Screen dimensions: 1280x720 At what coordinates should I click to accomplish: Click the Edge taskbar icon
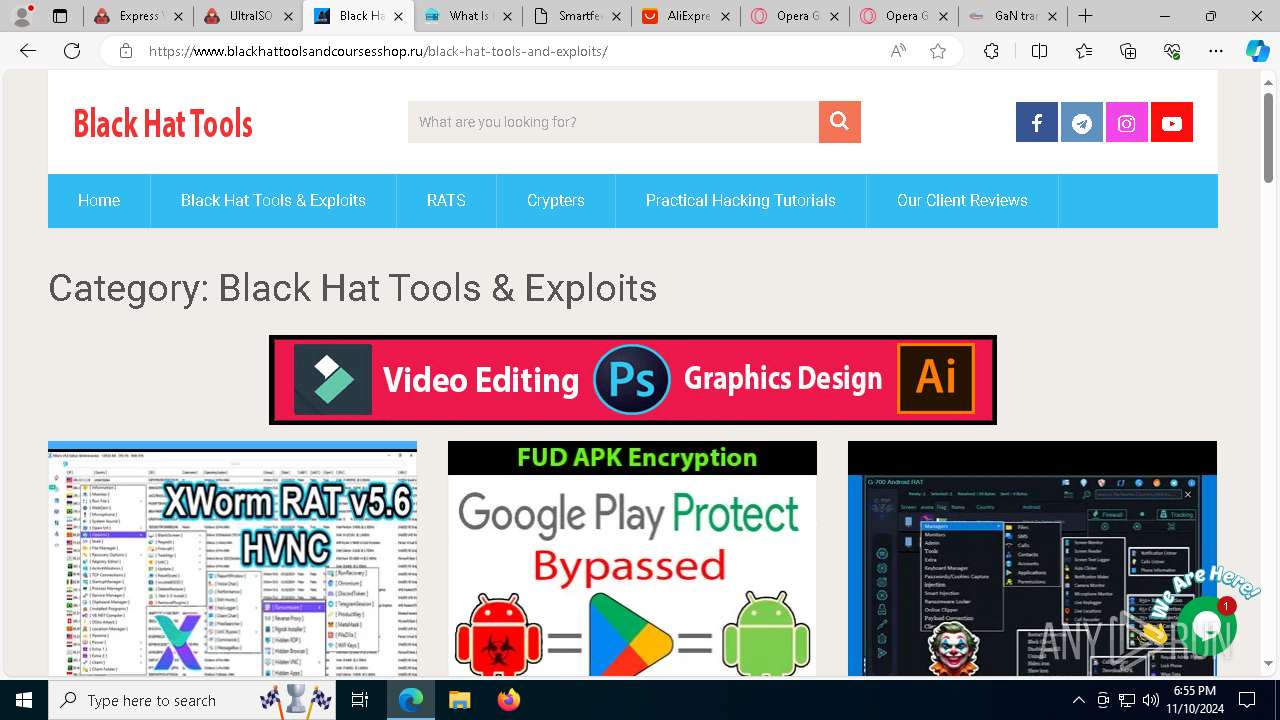[411, 700]
